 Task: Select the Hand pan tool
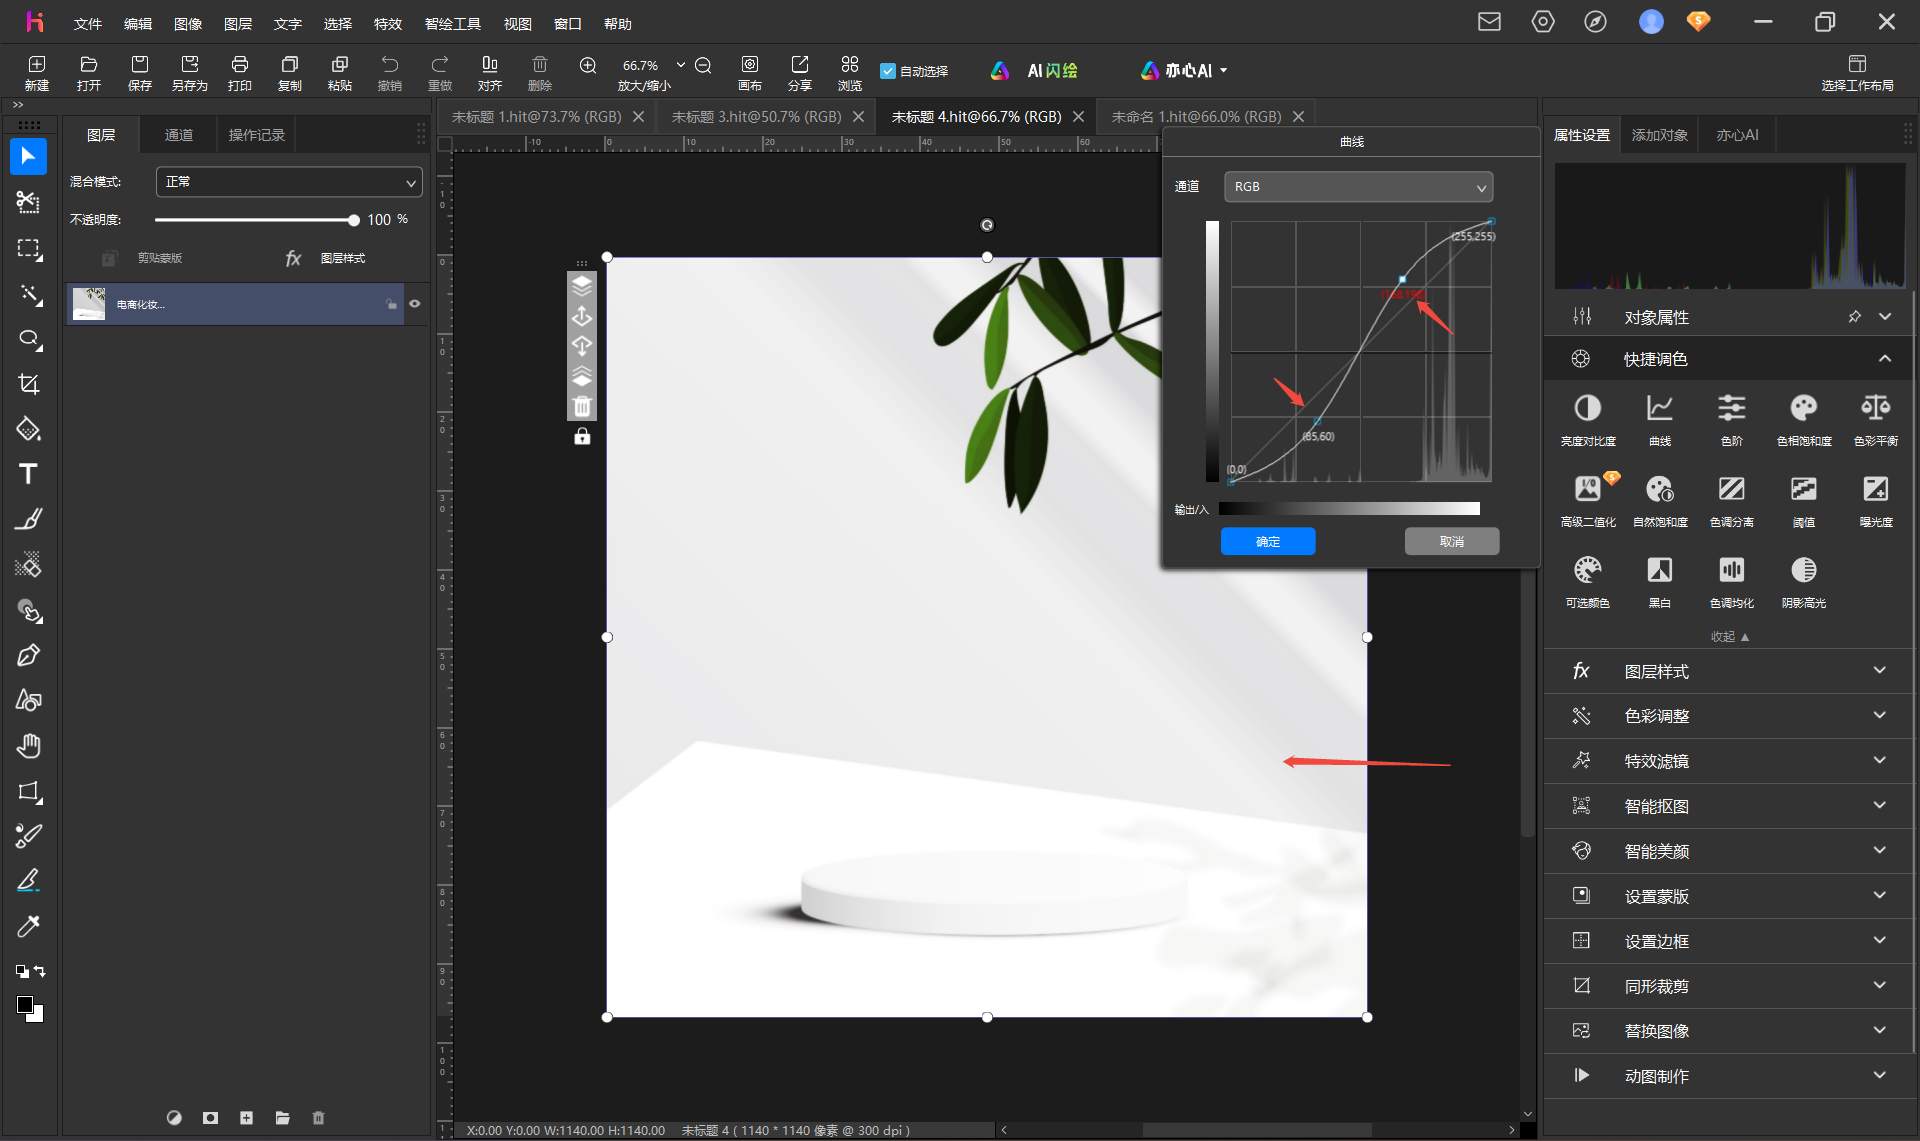point(28,746)
